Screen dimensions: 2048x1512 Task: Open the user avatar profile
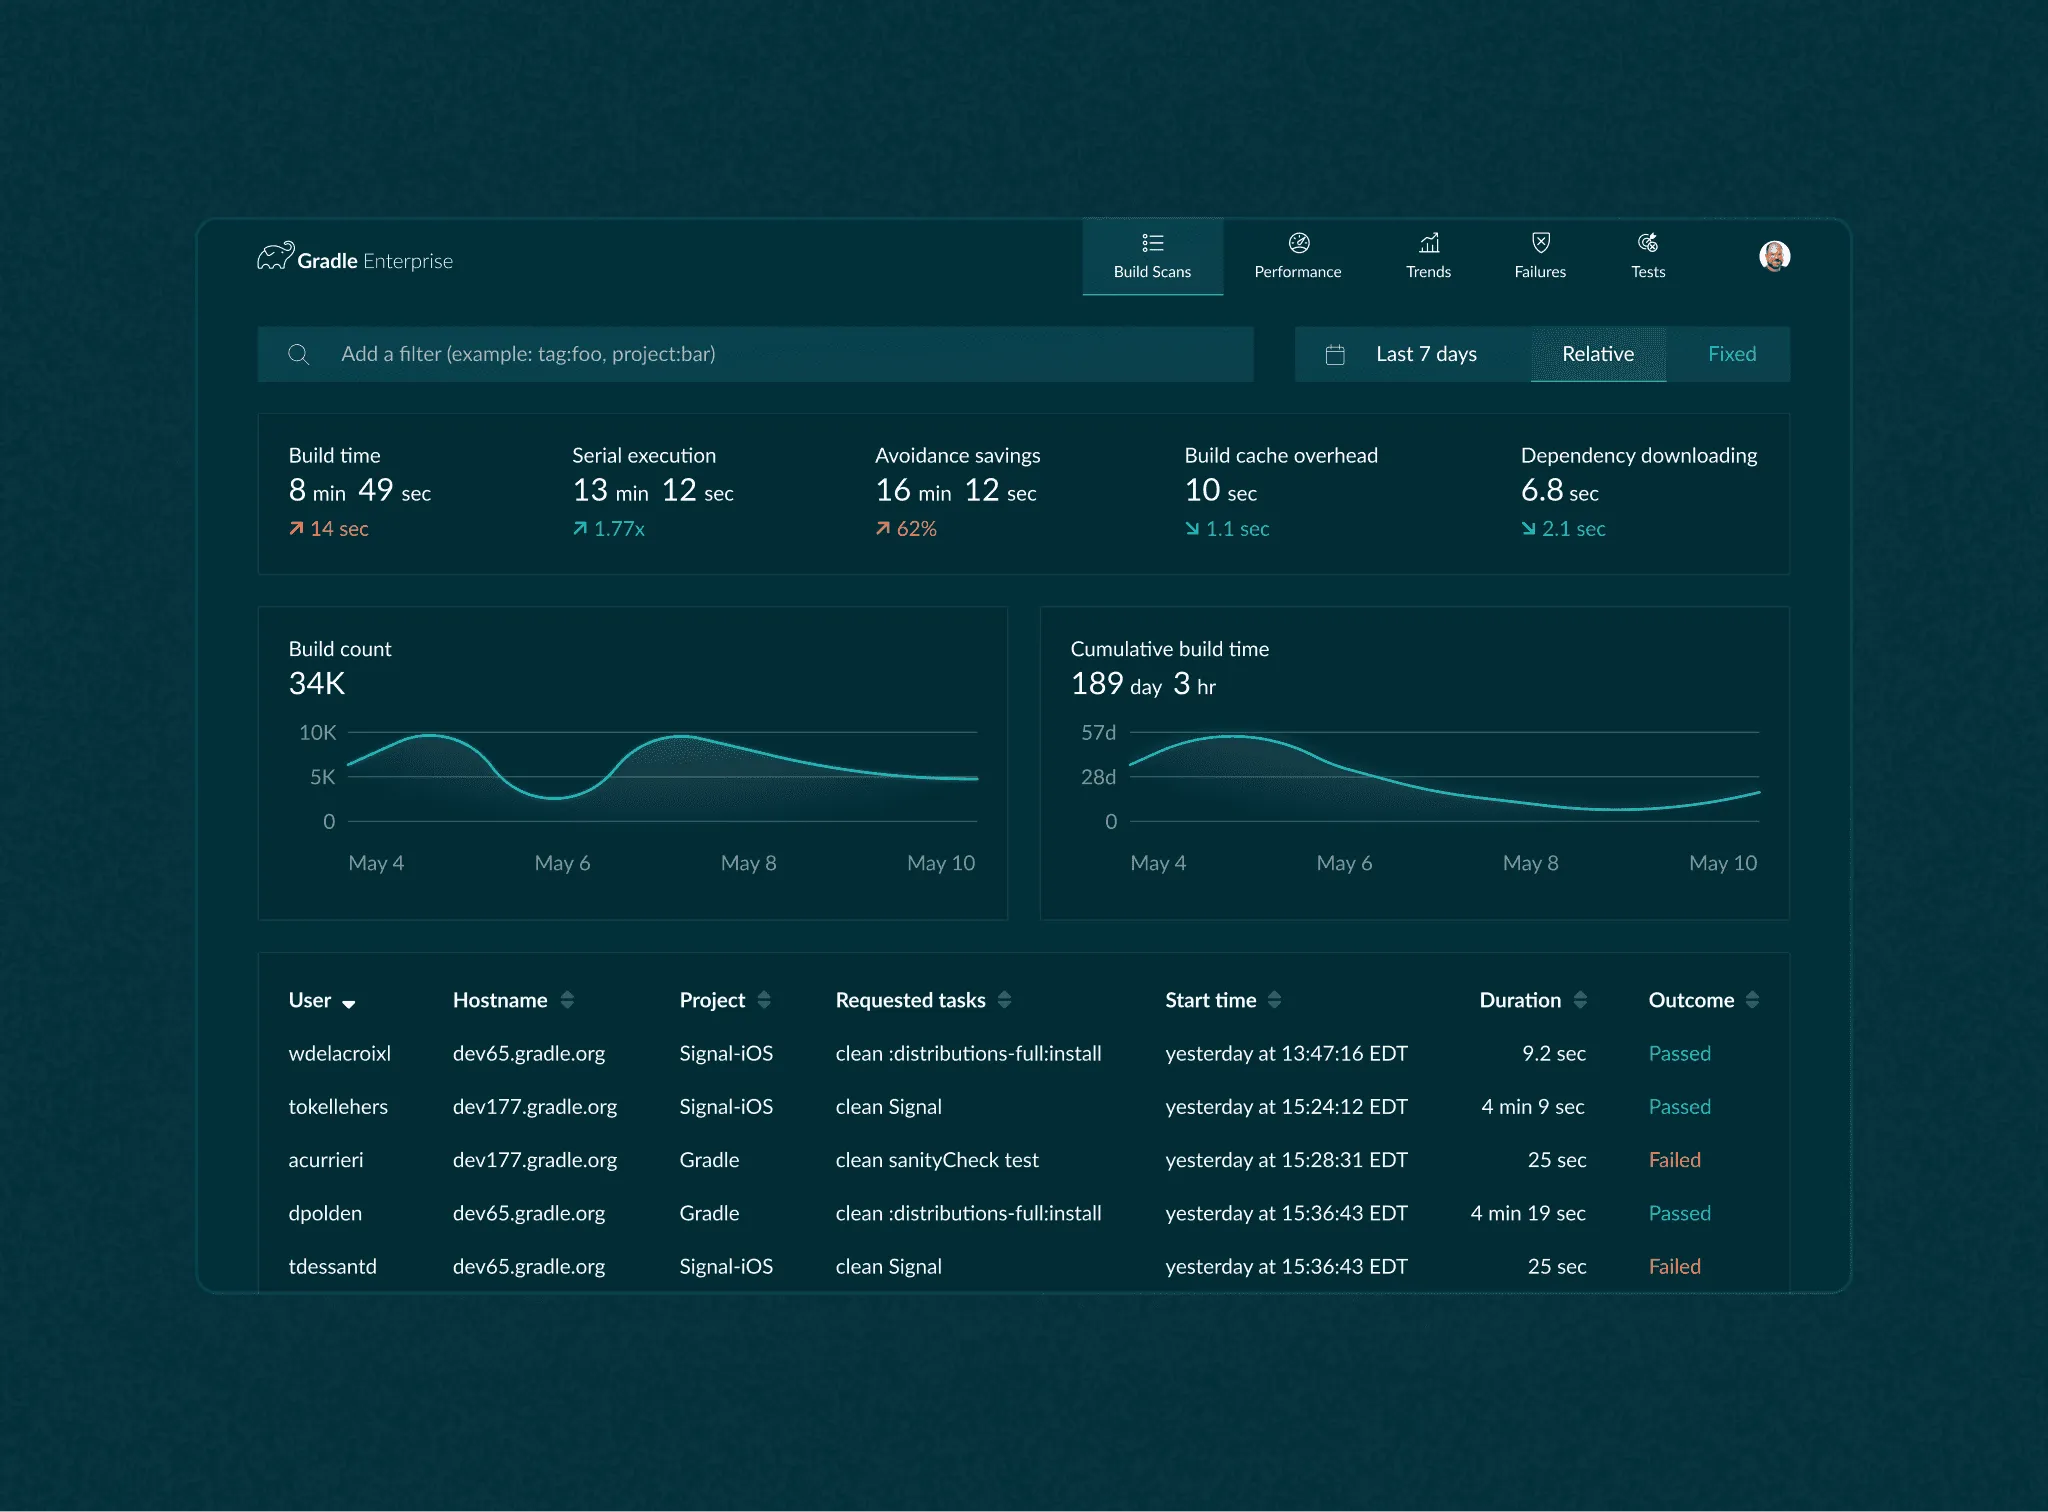(x=1774, y=256)
